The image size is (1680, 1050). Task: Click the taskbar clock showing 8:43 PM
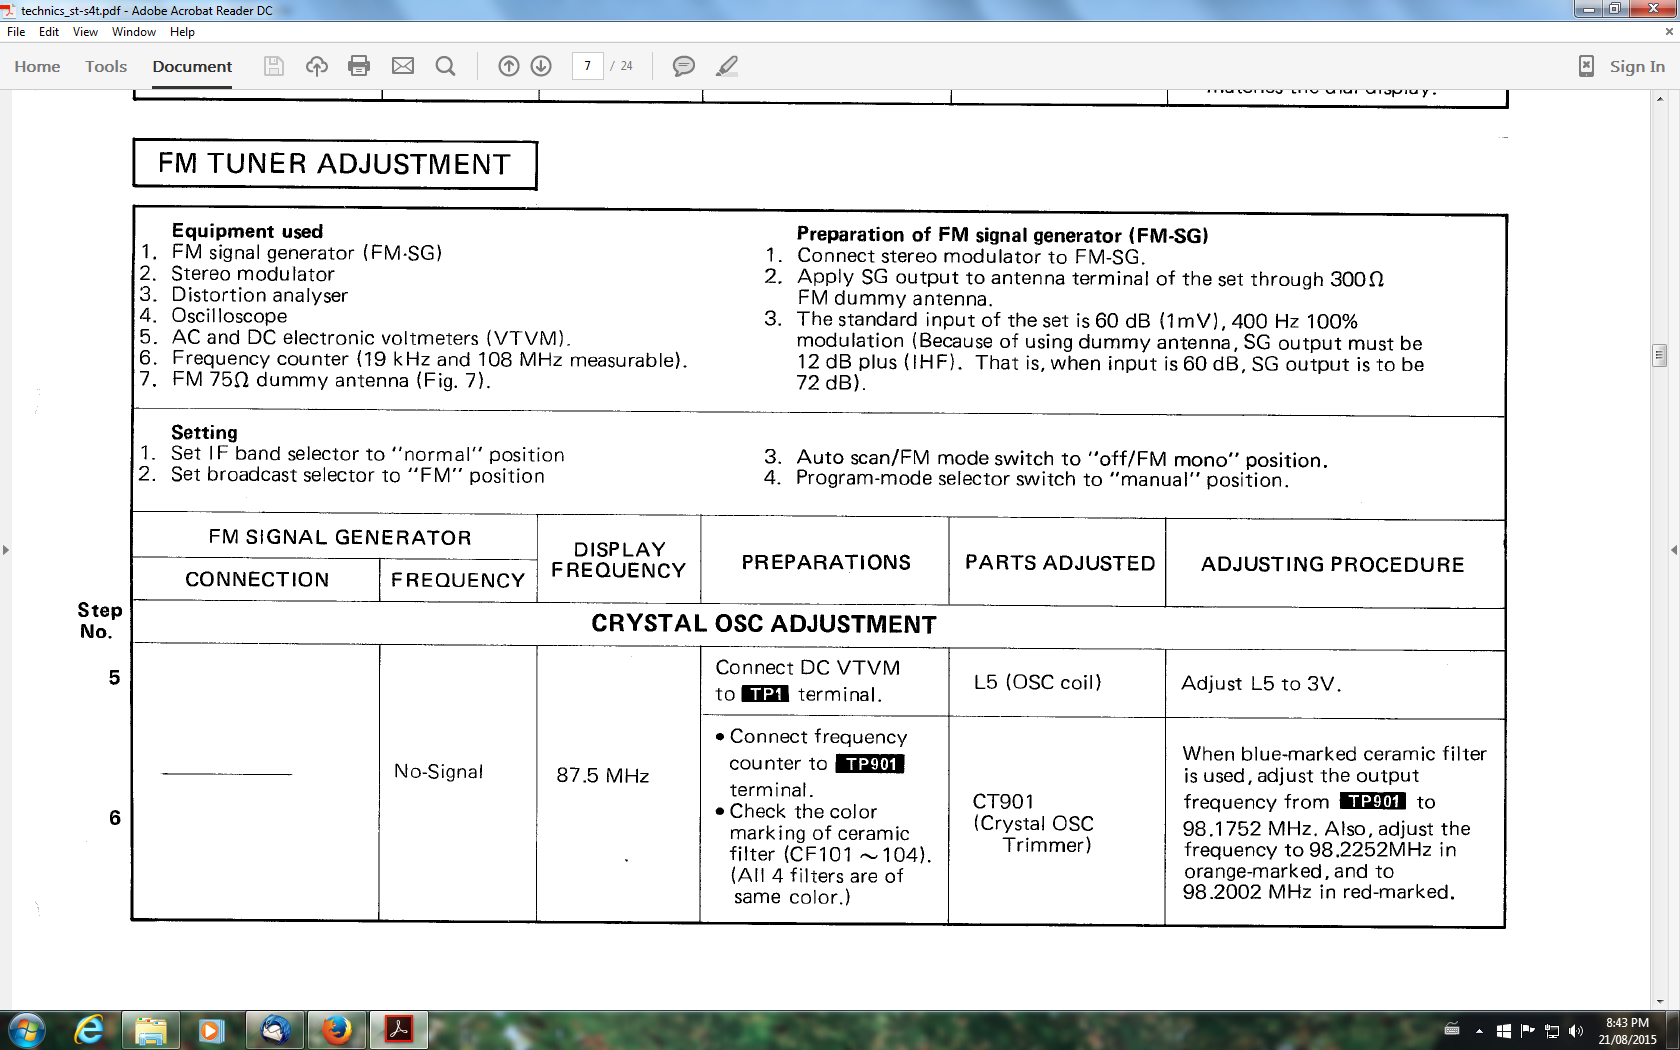(x=1627, y=1031)
